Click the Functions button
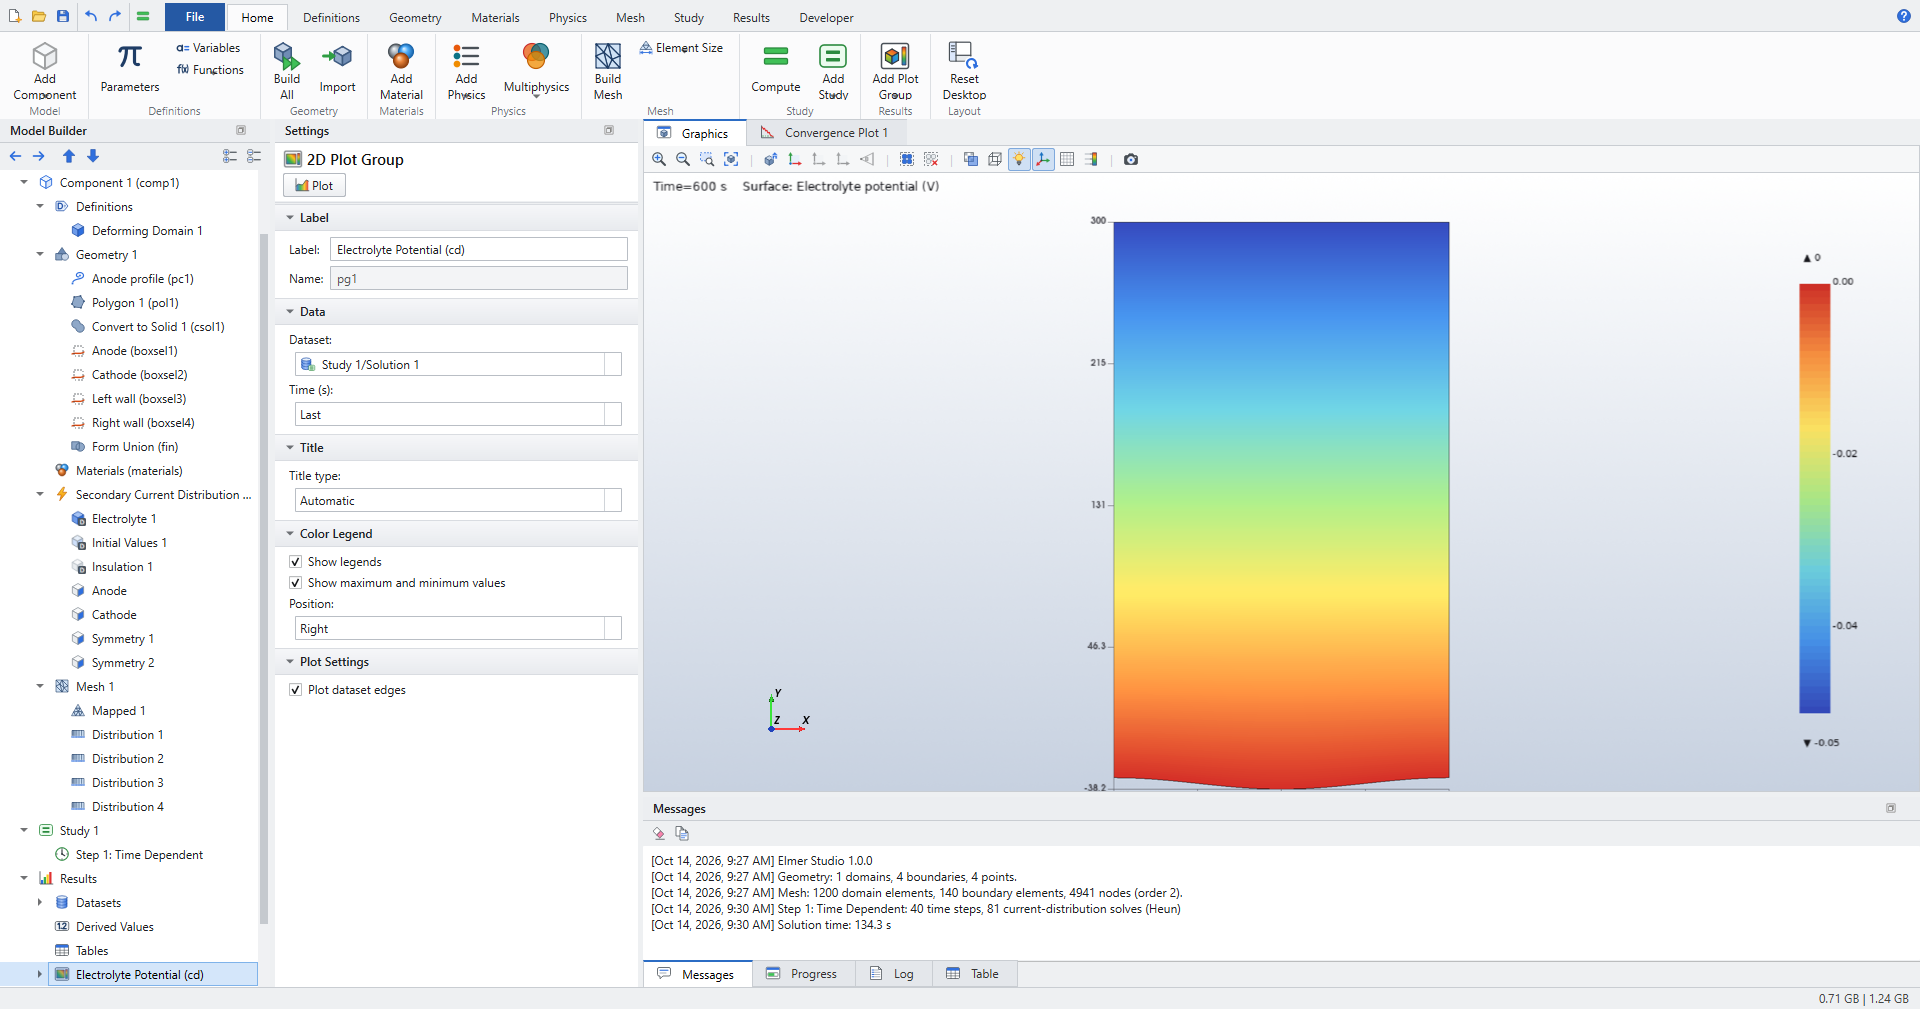Image resolution: width=1920 pixels, height=1009 pixels. (210, 70)
